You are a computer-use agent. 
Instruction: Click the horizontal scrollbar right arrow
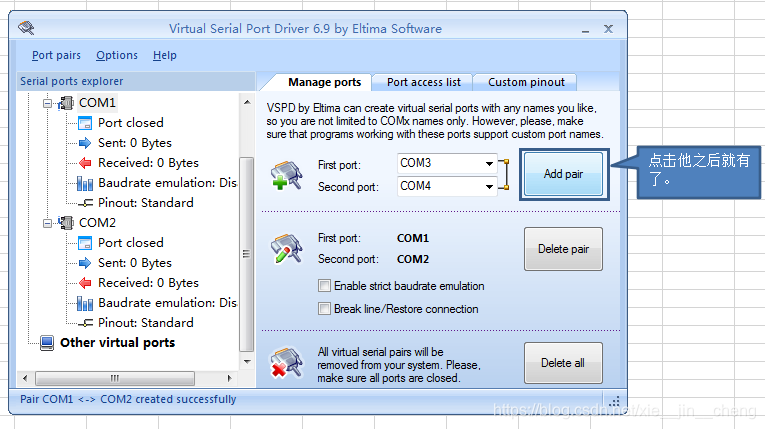[x=229, y=378]
